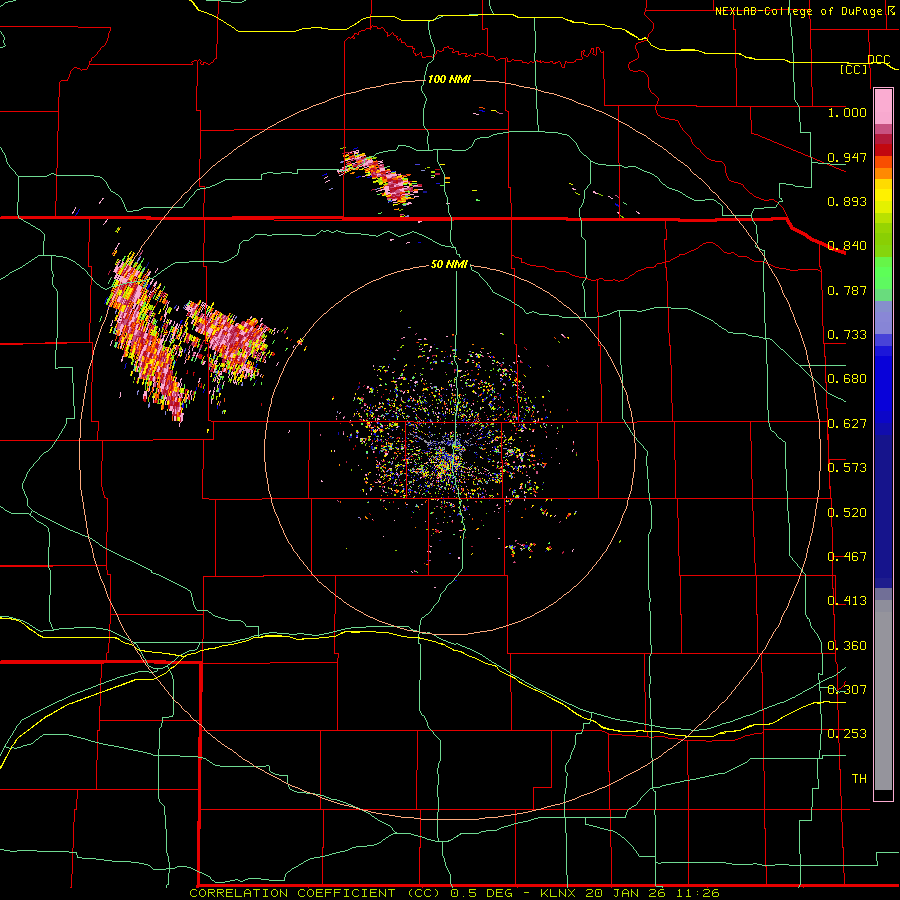Click the 0.360 color scale label
Screen dimensions: 900x900
[x=847, y=646]
